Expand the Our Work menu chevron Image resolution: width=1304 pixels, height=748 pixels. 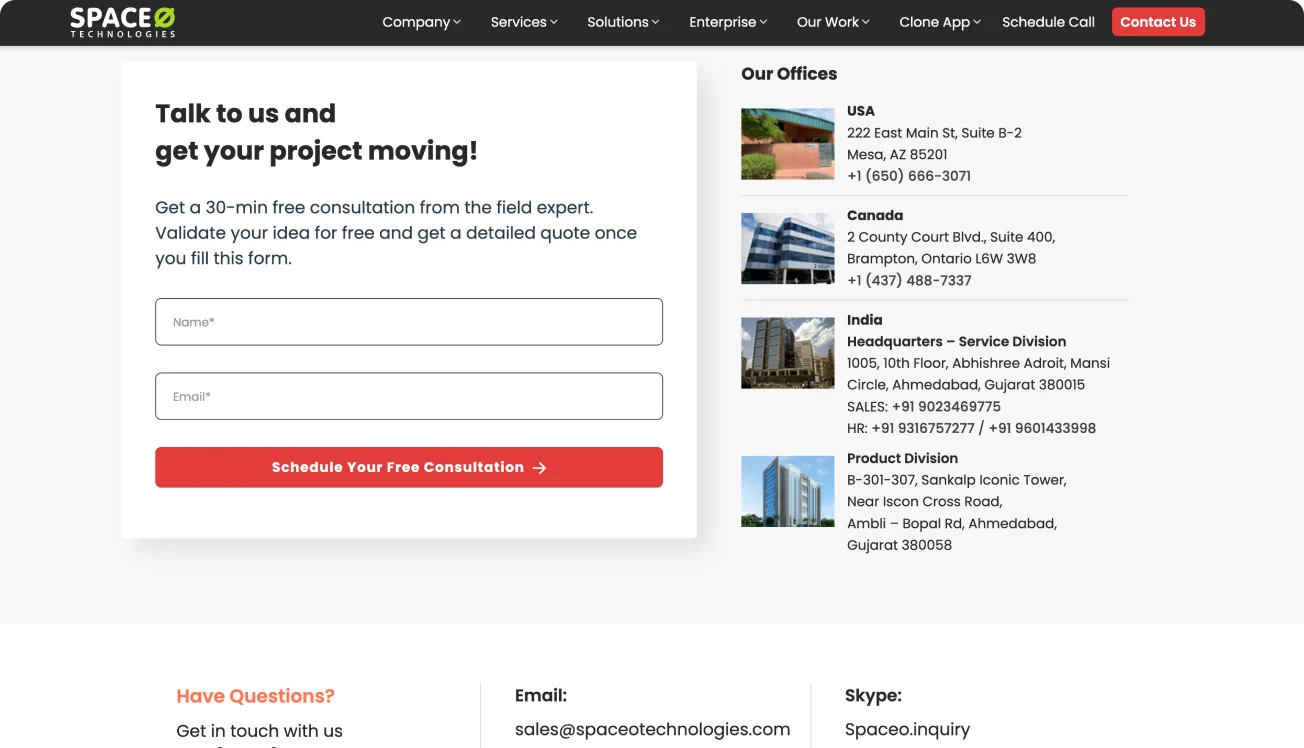(x=866, y=22)
